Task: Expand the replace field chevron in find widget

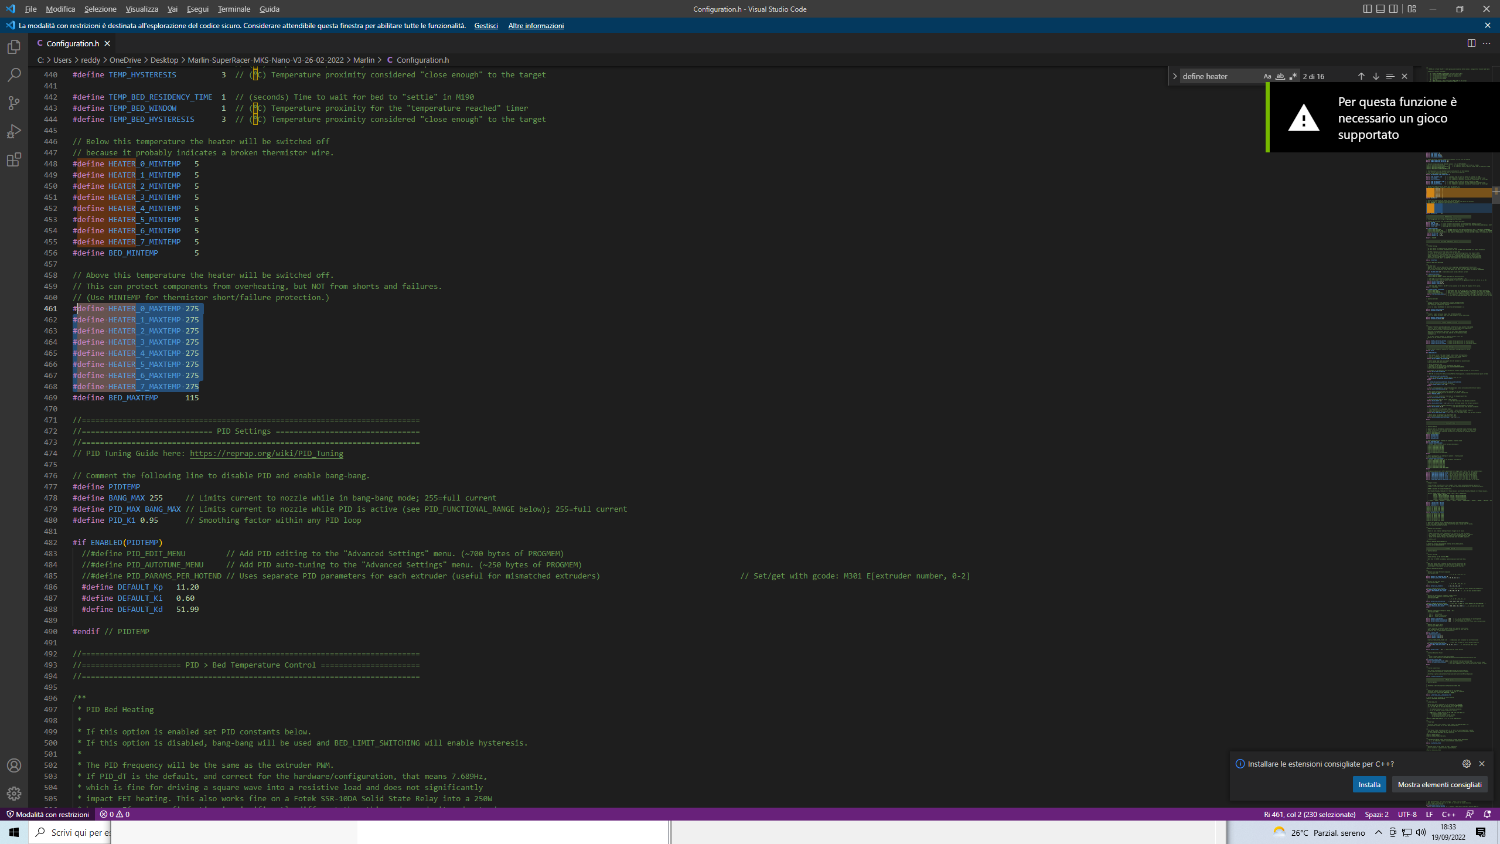Action: (x=1174, y=76)
